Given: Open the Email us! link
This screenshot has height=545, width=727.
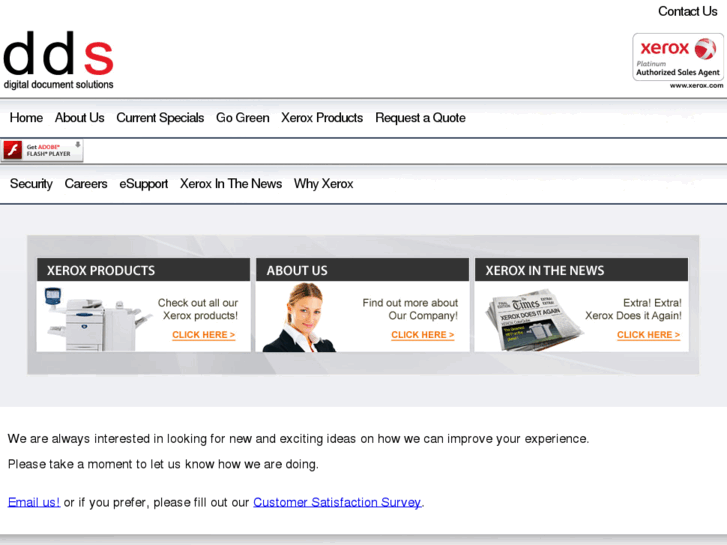Looking at the screenshot, I should click(34, 502).
